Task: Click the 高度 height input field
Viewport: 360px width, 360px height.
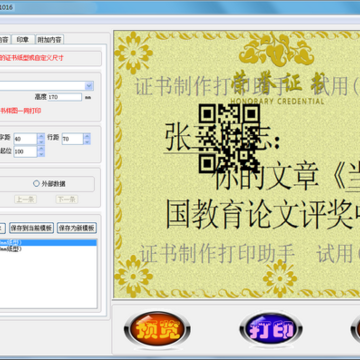Action: coord(64,97)
